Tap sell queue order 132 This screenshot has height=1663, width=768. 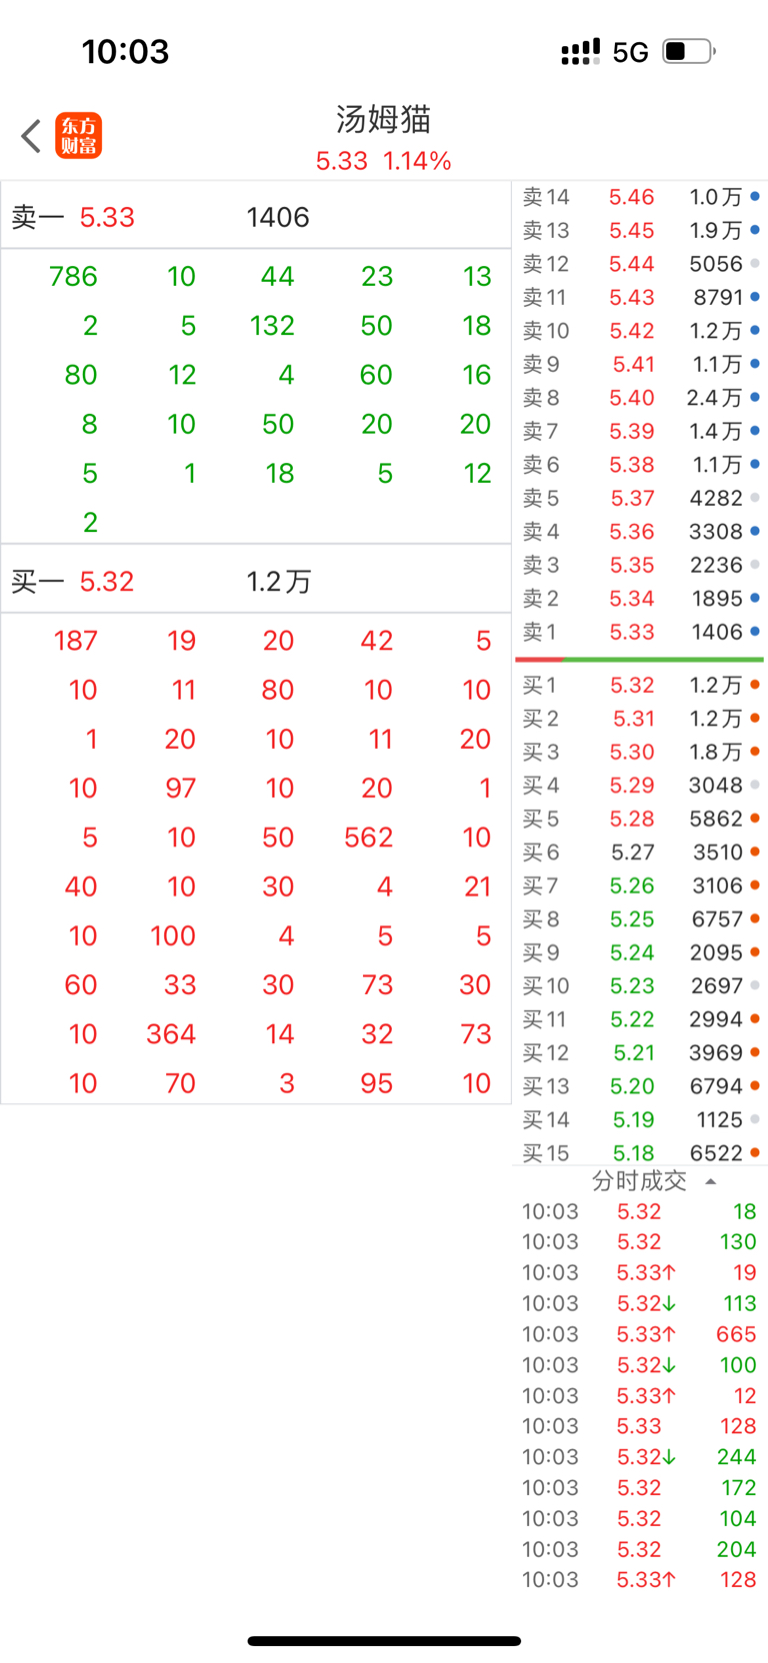(272, 326)
